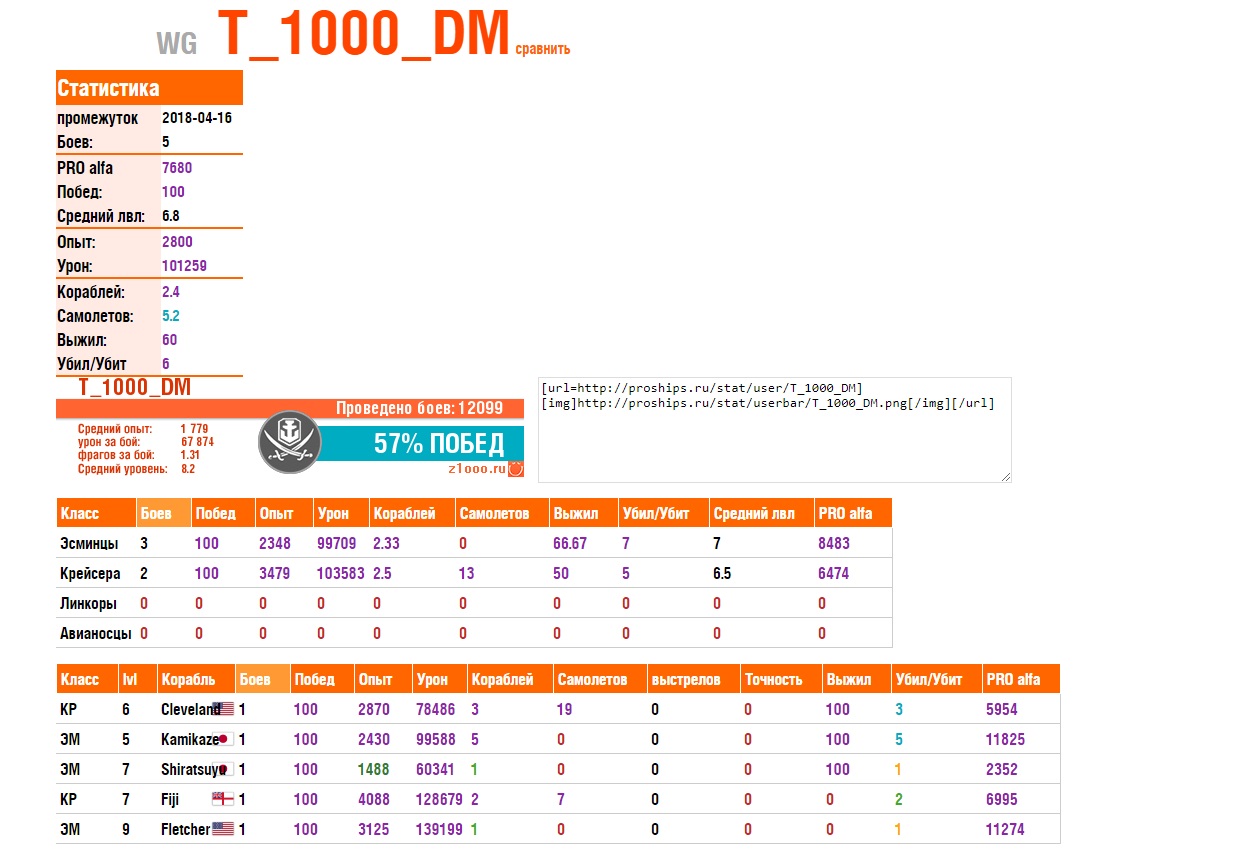Viewport: 1235px width, 854px height.
Task: Click the Эсминцы row label
Action: coord(89,544)
